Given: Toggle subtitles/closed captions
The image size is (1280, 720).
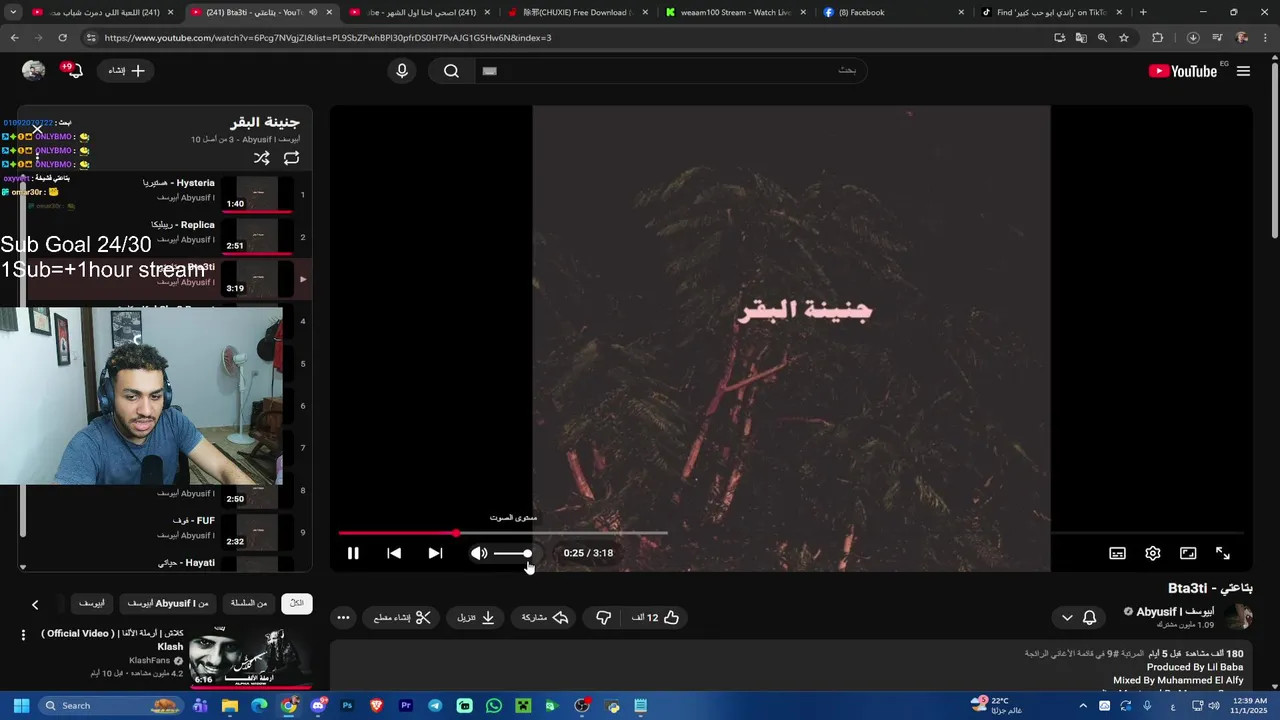Looking at the screenshot, I should click(1117, 553).
